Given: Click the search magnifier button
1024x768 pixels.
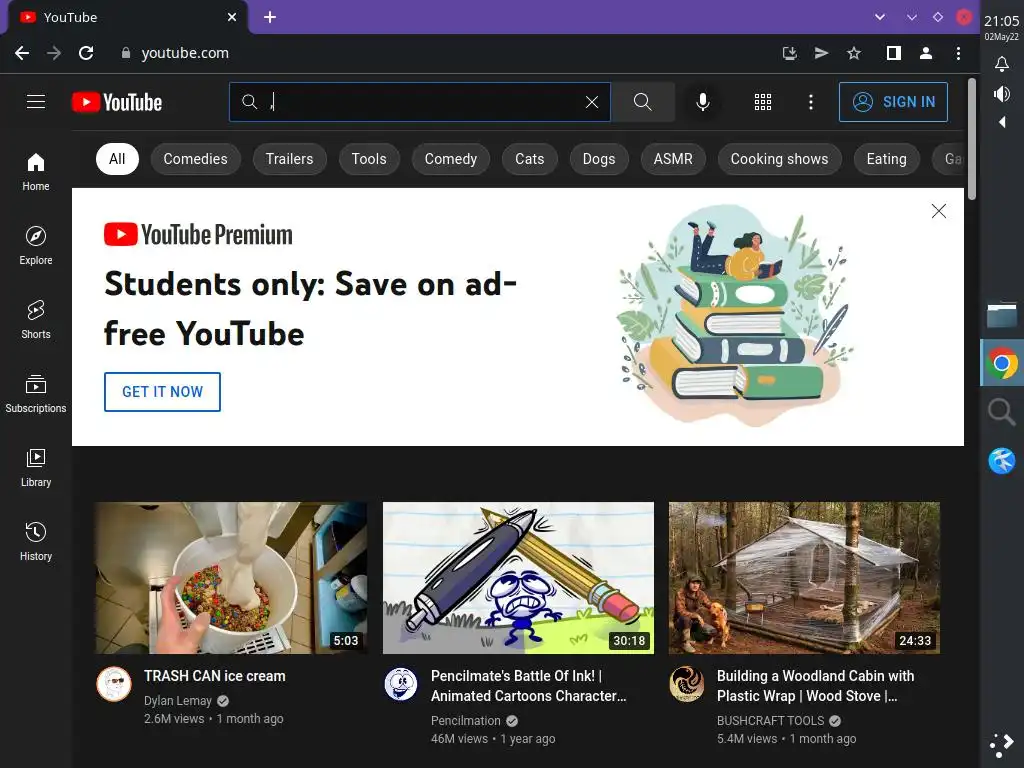Looking at the screenshot, I should click(x=643, y=102).
